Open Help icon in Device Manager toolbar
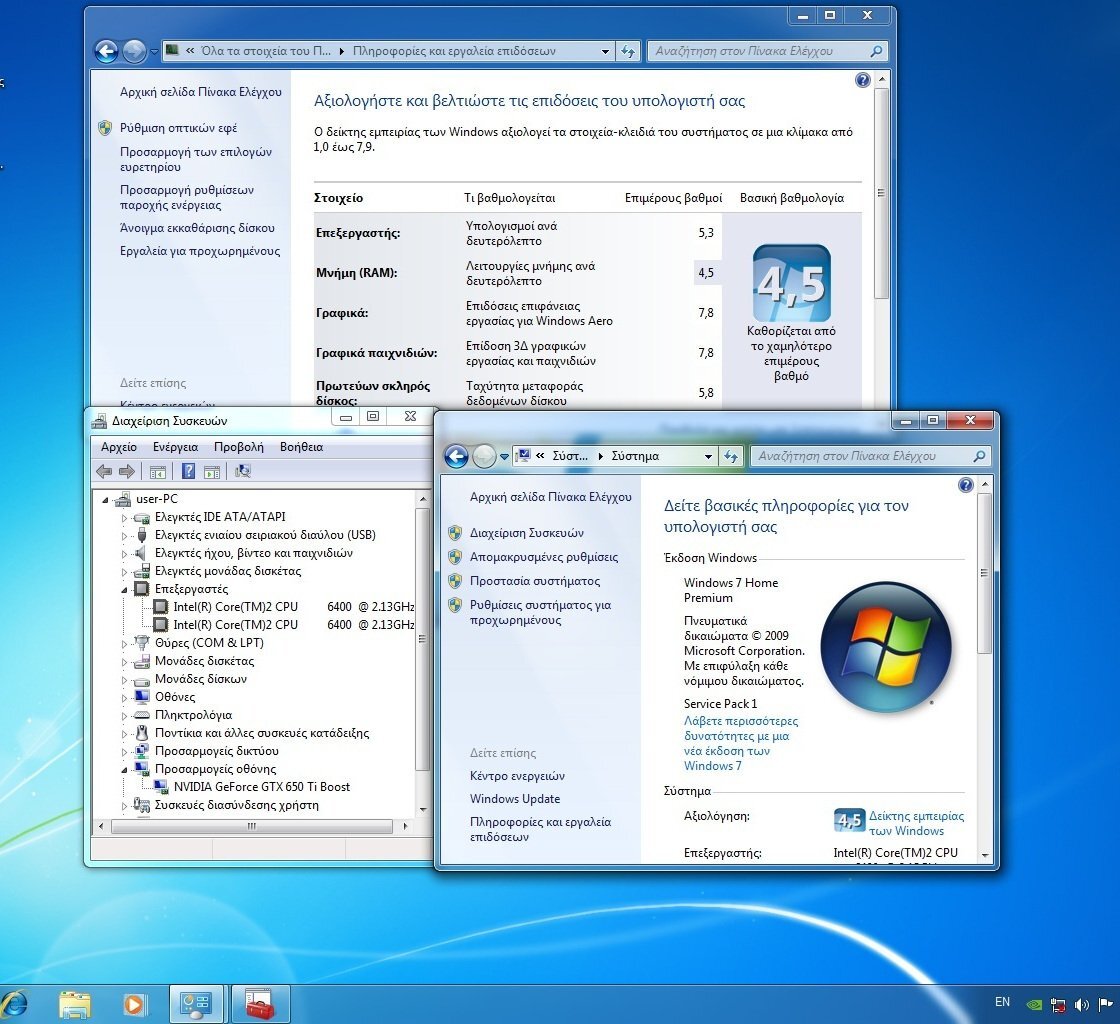The width and height of the screenshot is (1120, 1024). tap(188, 471)
